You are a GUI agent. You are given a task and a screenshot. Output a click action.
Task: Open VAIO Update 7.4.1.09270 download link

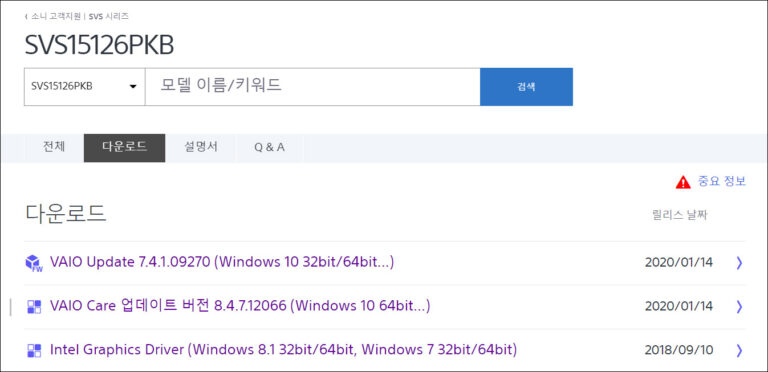tap(222, 262)
